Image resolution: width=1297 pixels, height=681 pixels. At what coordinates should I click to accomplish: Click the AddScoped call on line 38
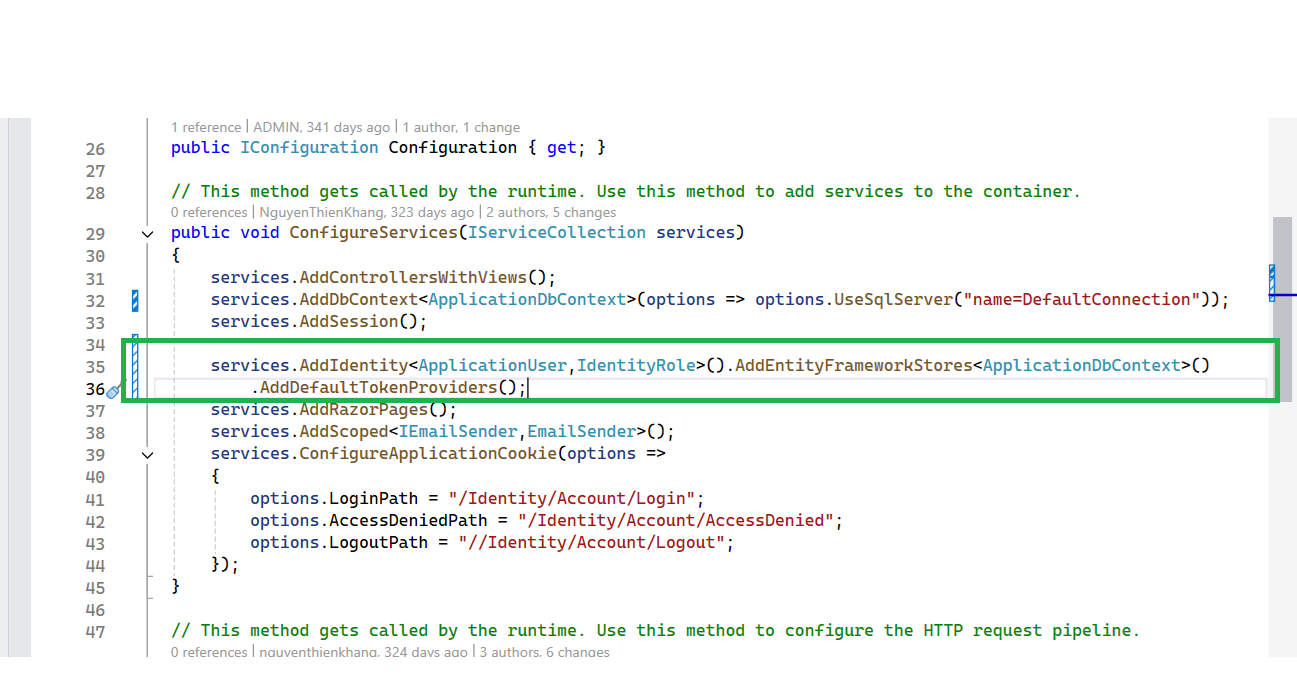tap(344, 432)
